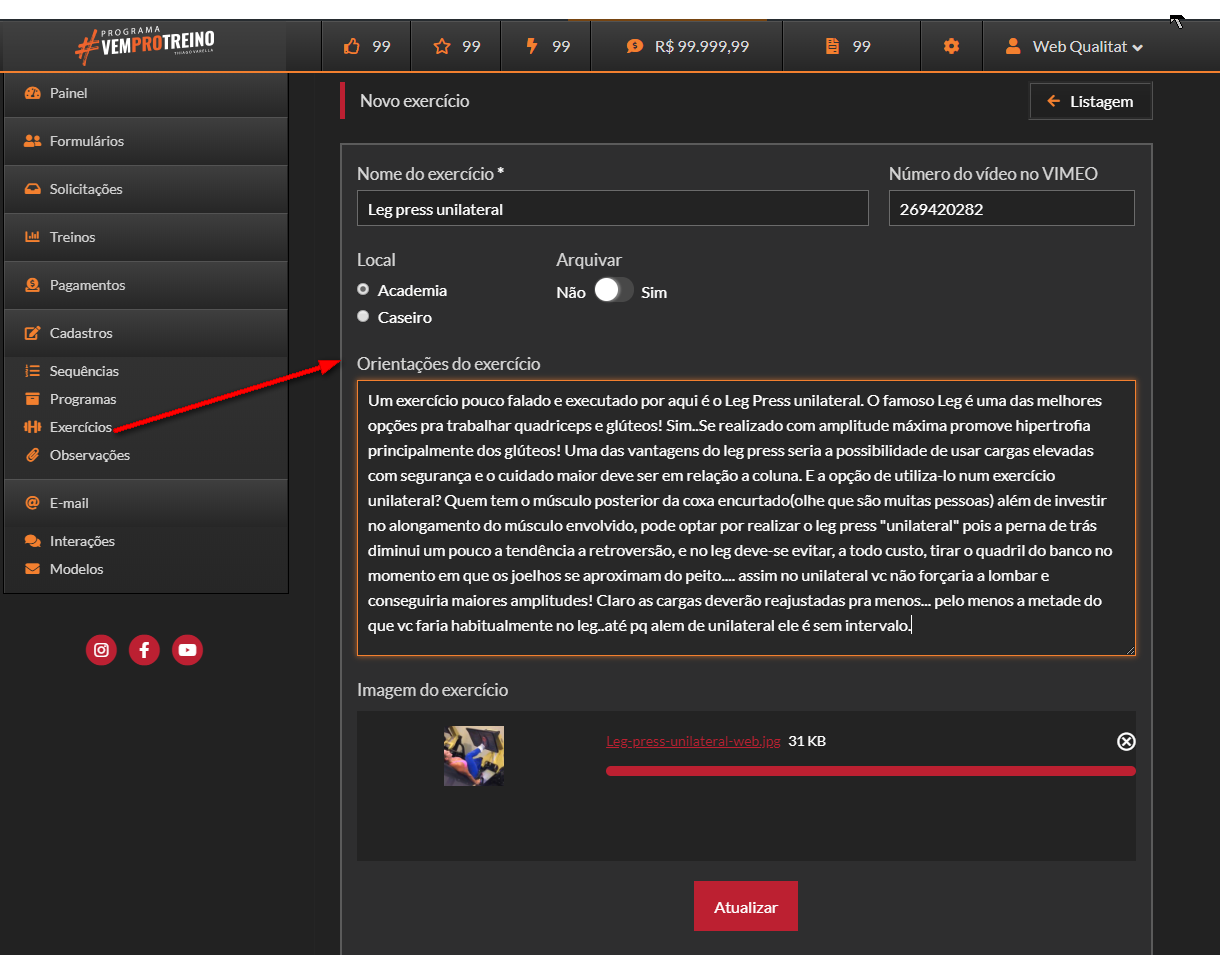1220x955 pixels.
Task: Open settings via the gear icon
Action: click(x=951, y=46)
